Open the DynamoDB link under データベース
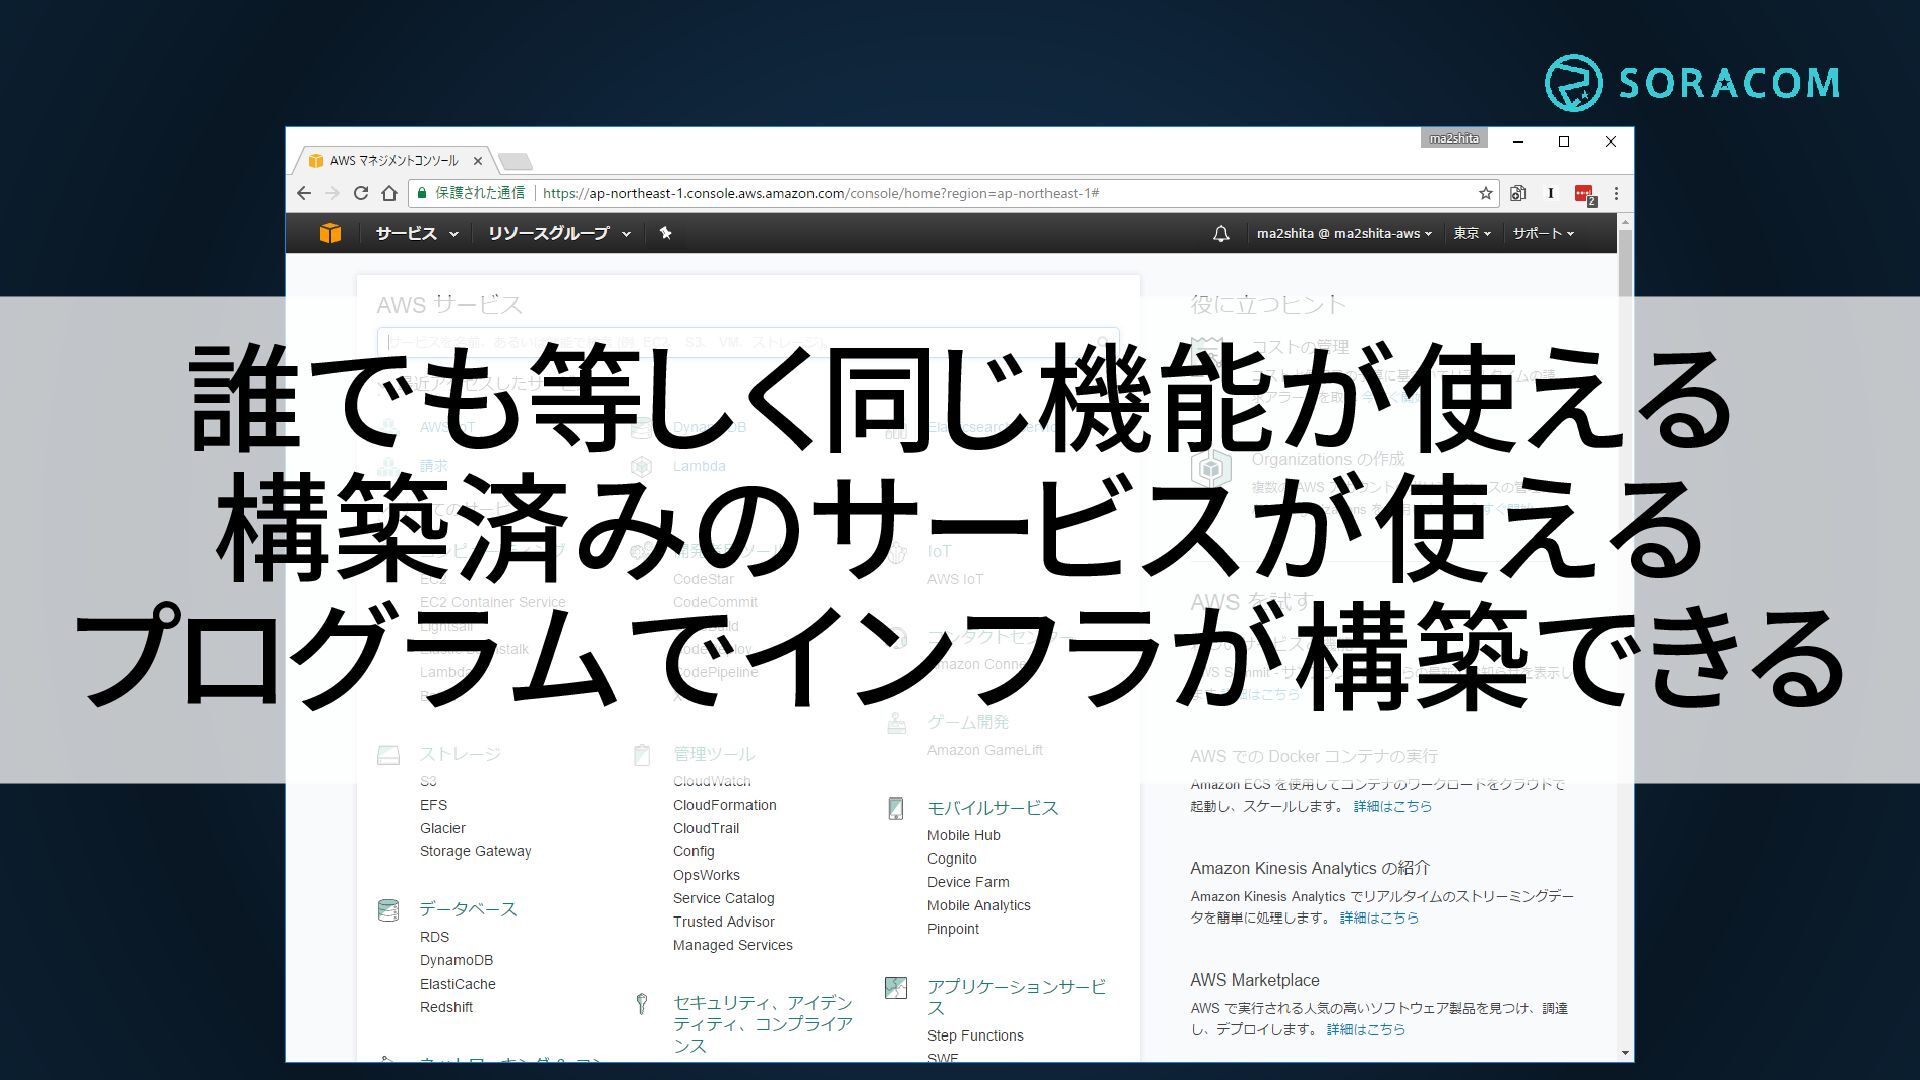Screen dimensions: 1920x1080 click(x=456, y=960)
